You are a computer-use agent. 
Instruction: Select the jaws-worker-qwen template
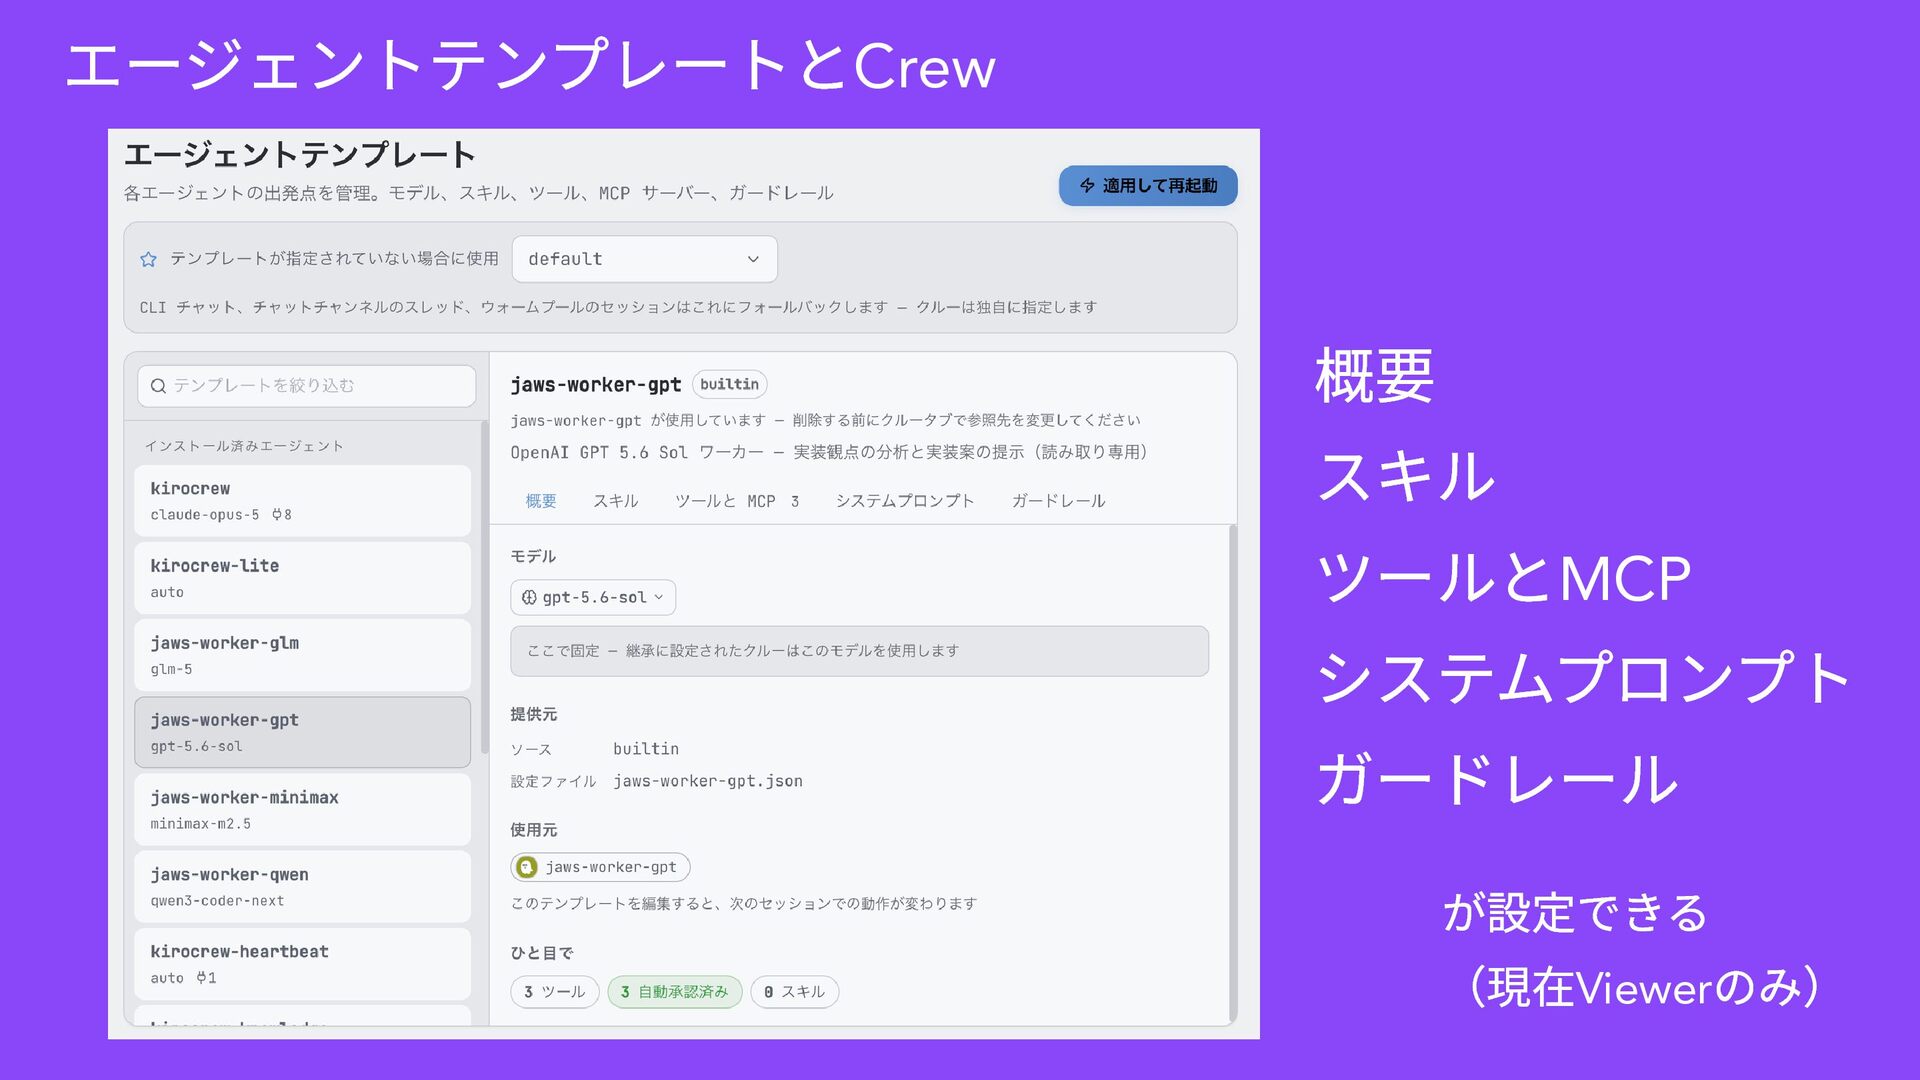(x=302, y=887)
